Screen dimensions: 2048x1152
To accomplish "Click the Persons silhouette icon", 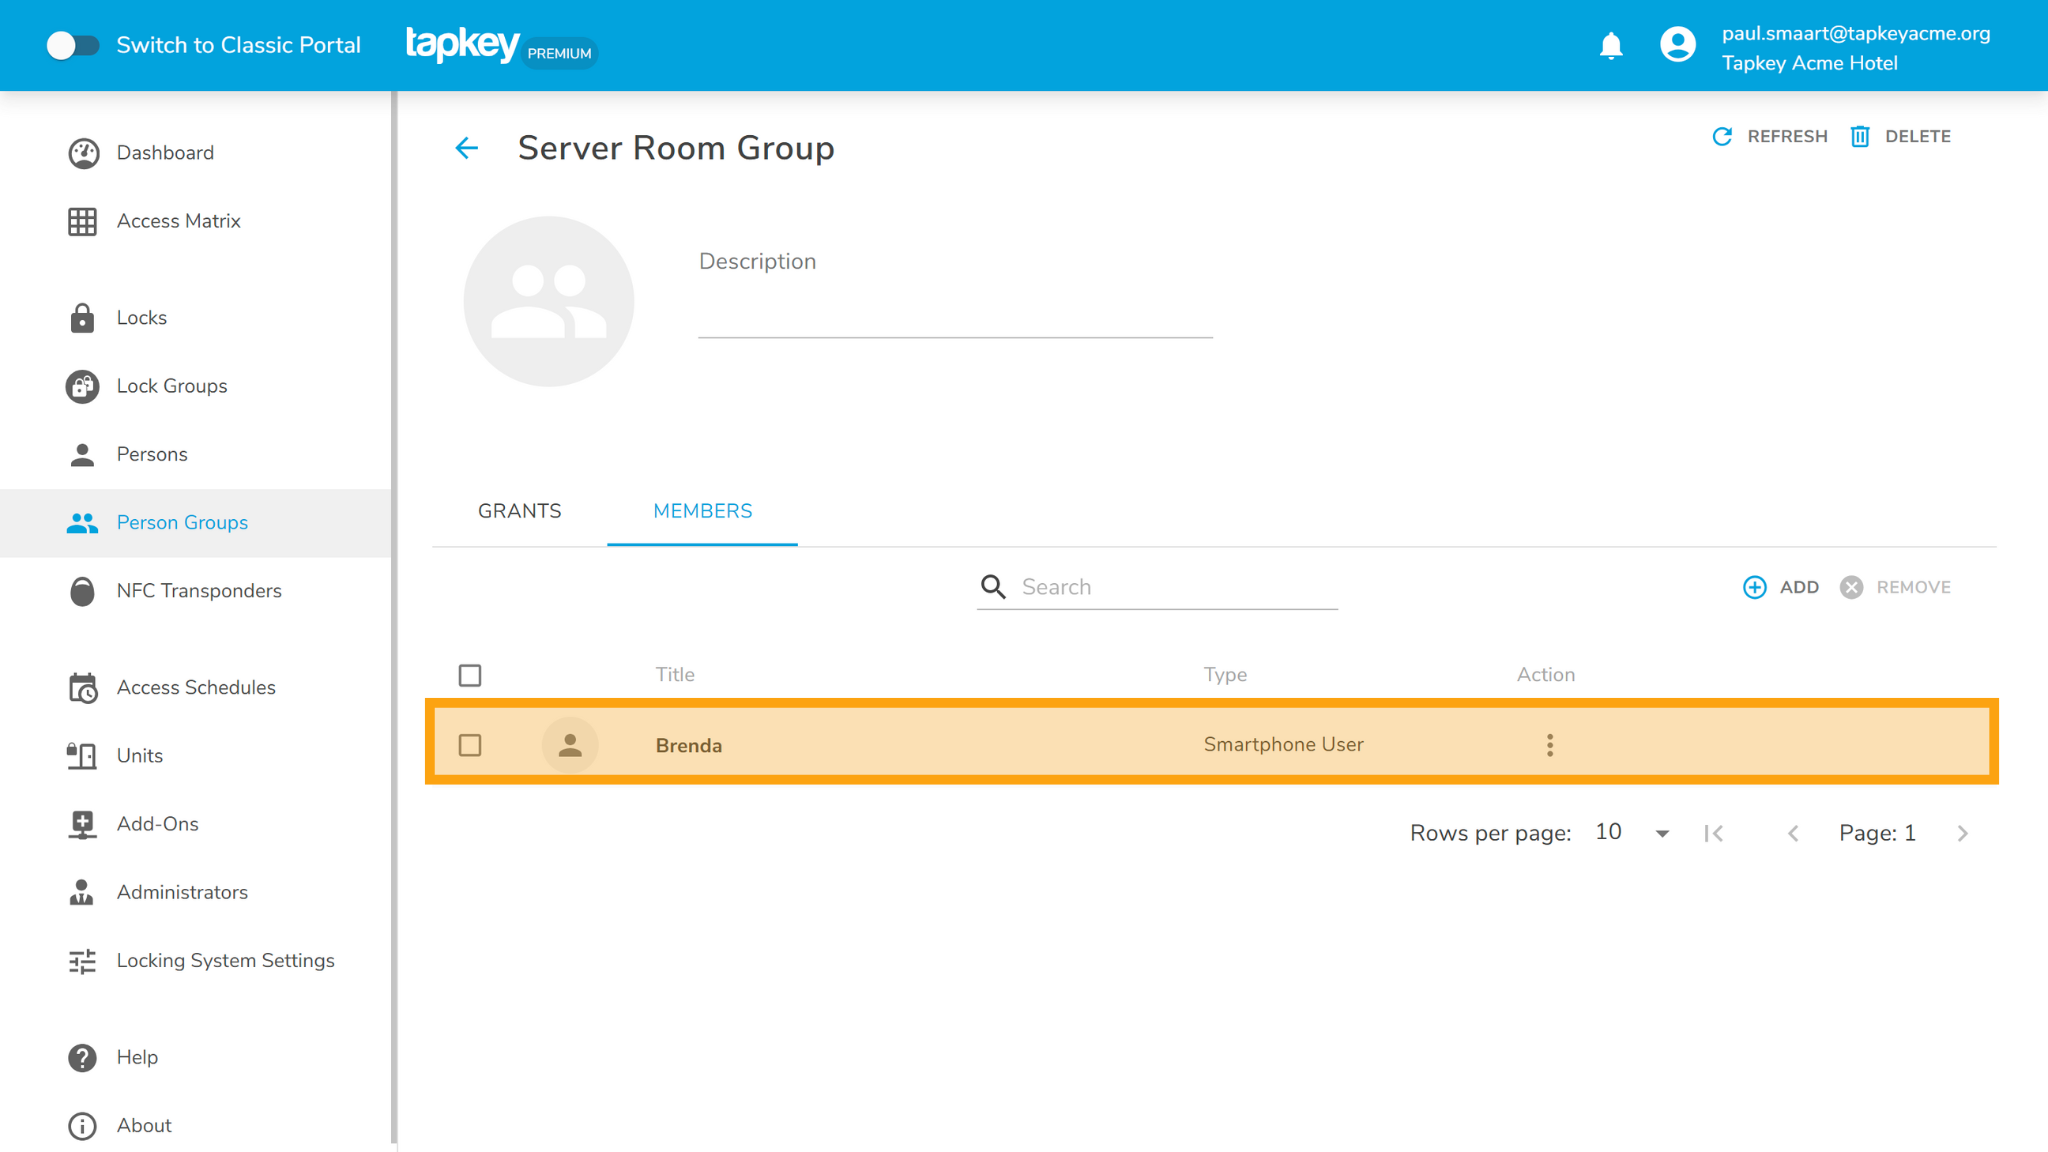I will point(83,455).
